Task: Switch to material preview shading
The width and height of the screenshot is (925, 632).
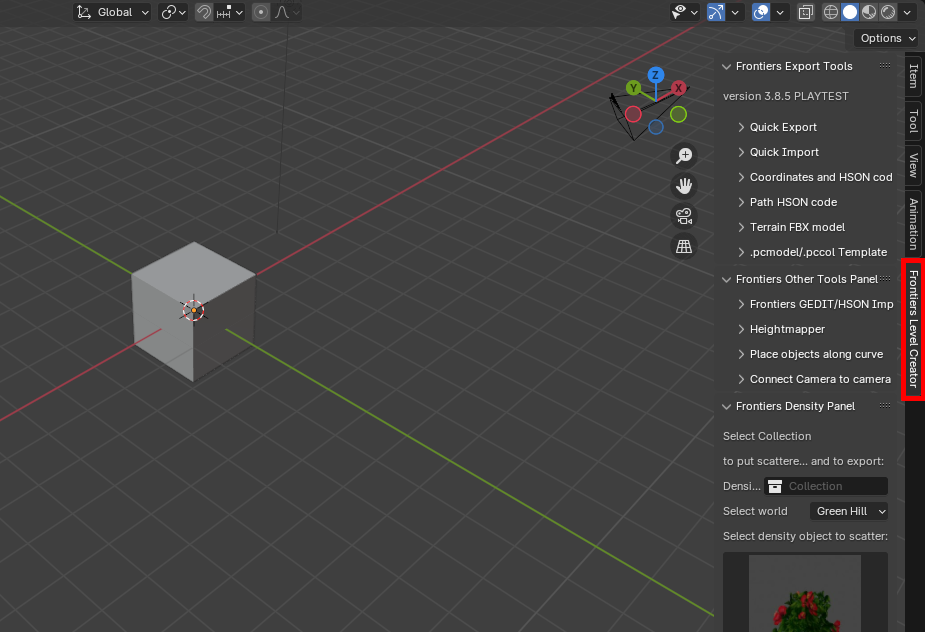Action: [x=869, y=12]
